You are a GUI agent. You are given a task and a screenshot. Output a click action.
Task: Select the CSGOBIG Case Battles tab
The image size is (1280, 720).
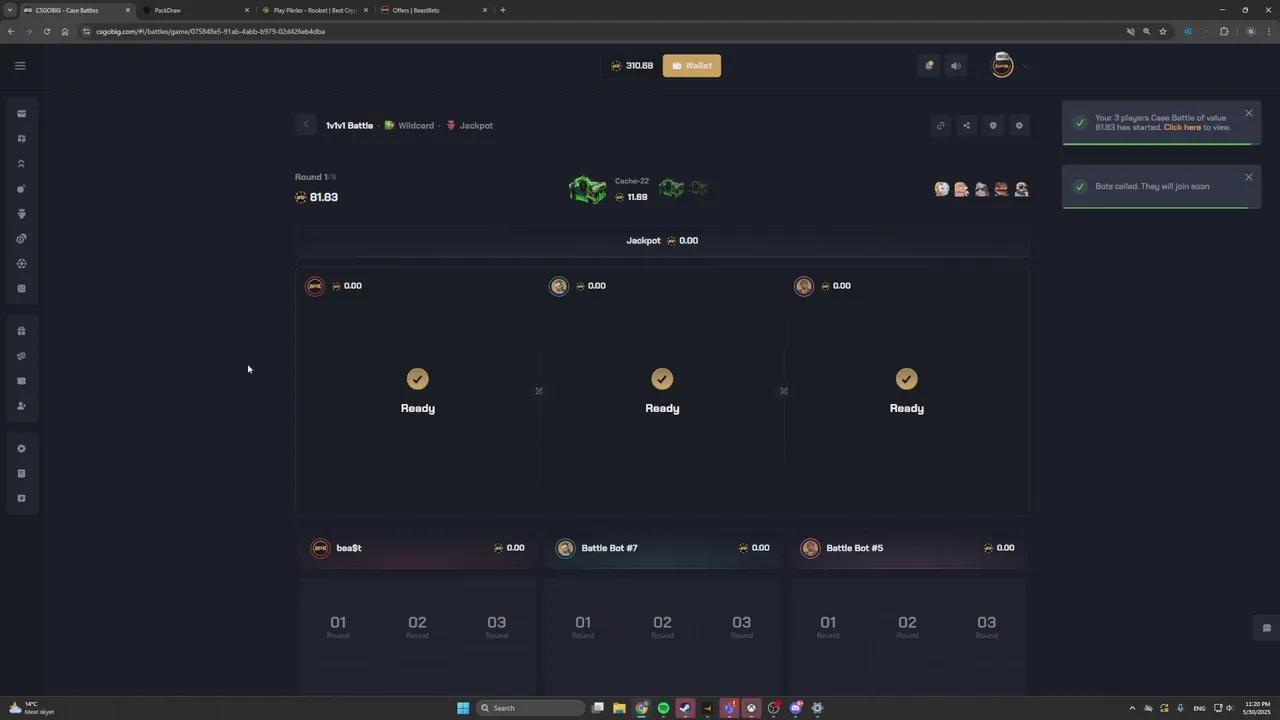point(76,10)
